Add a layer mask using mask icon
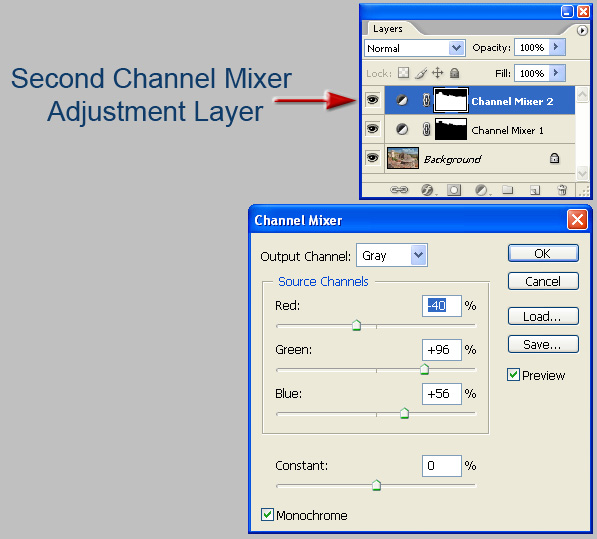Screen dimensions: 597x539 coord(454,190)
